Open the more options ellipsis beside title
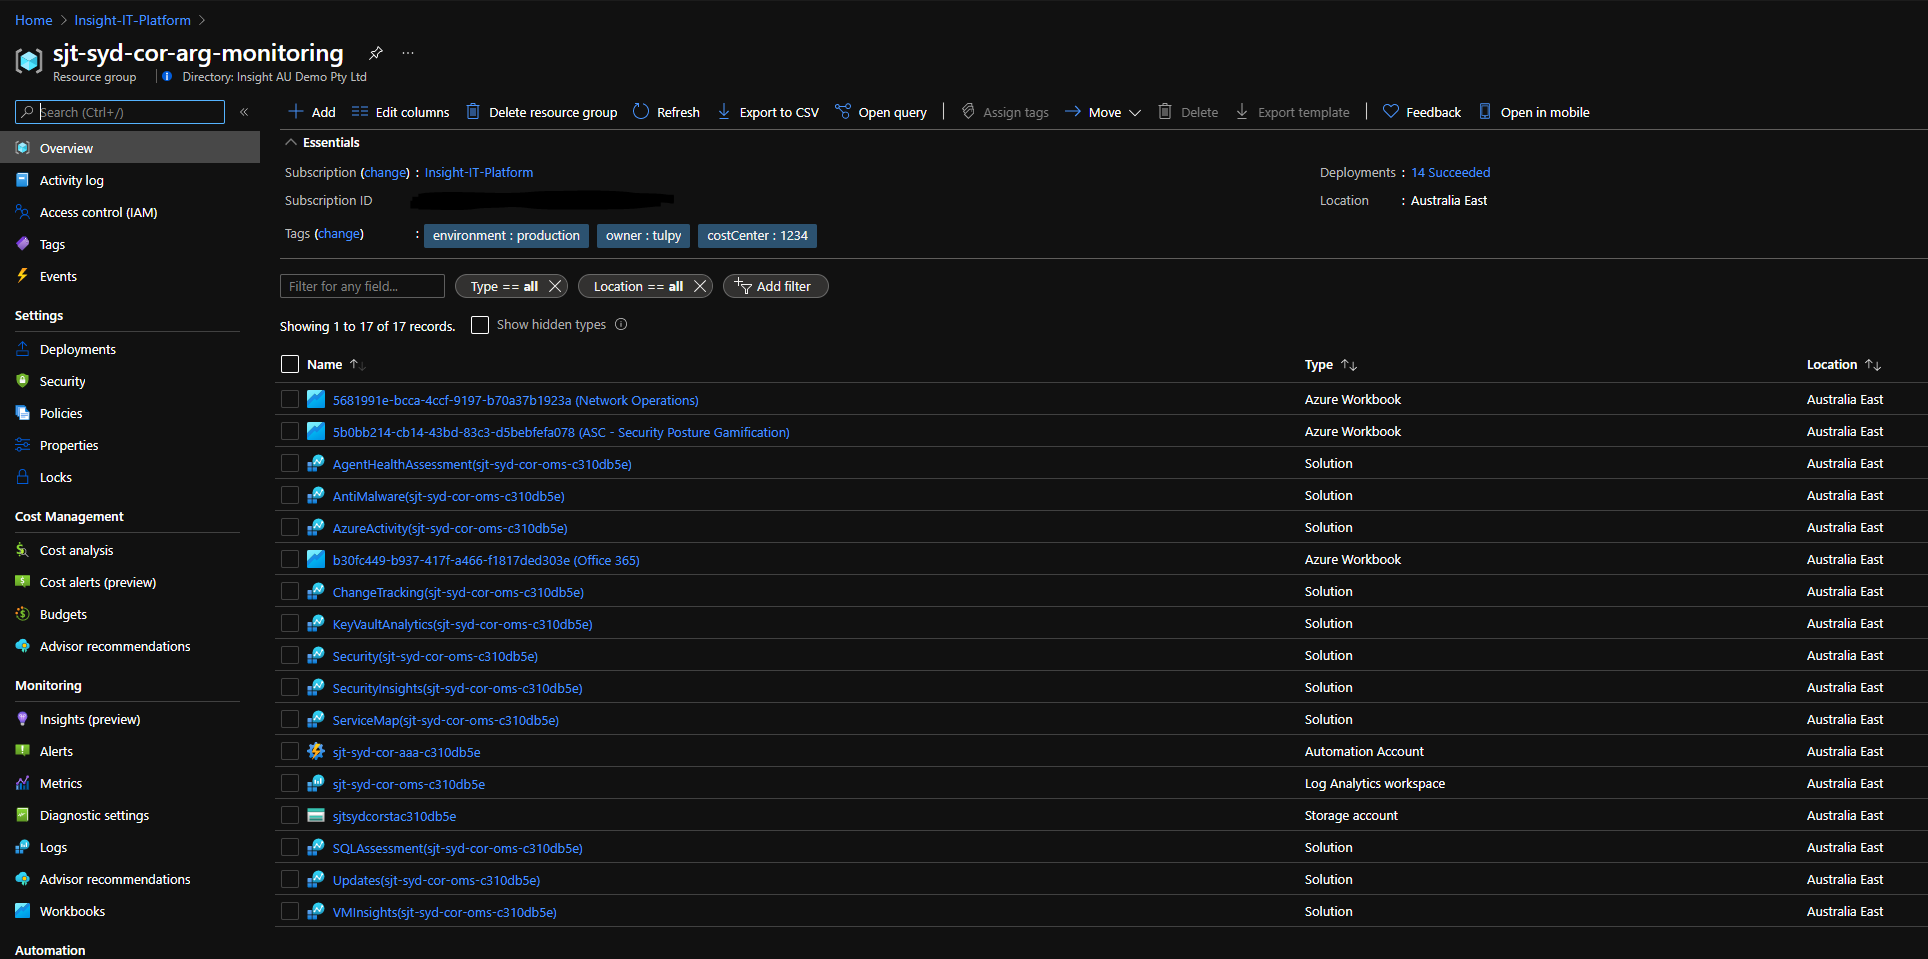 (408, 53)
